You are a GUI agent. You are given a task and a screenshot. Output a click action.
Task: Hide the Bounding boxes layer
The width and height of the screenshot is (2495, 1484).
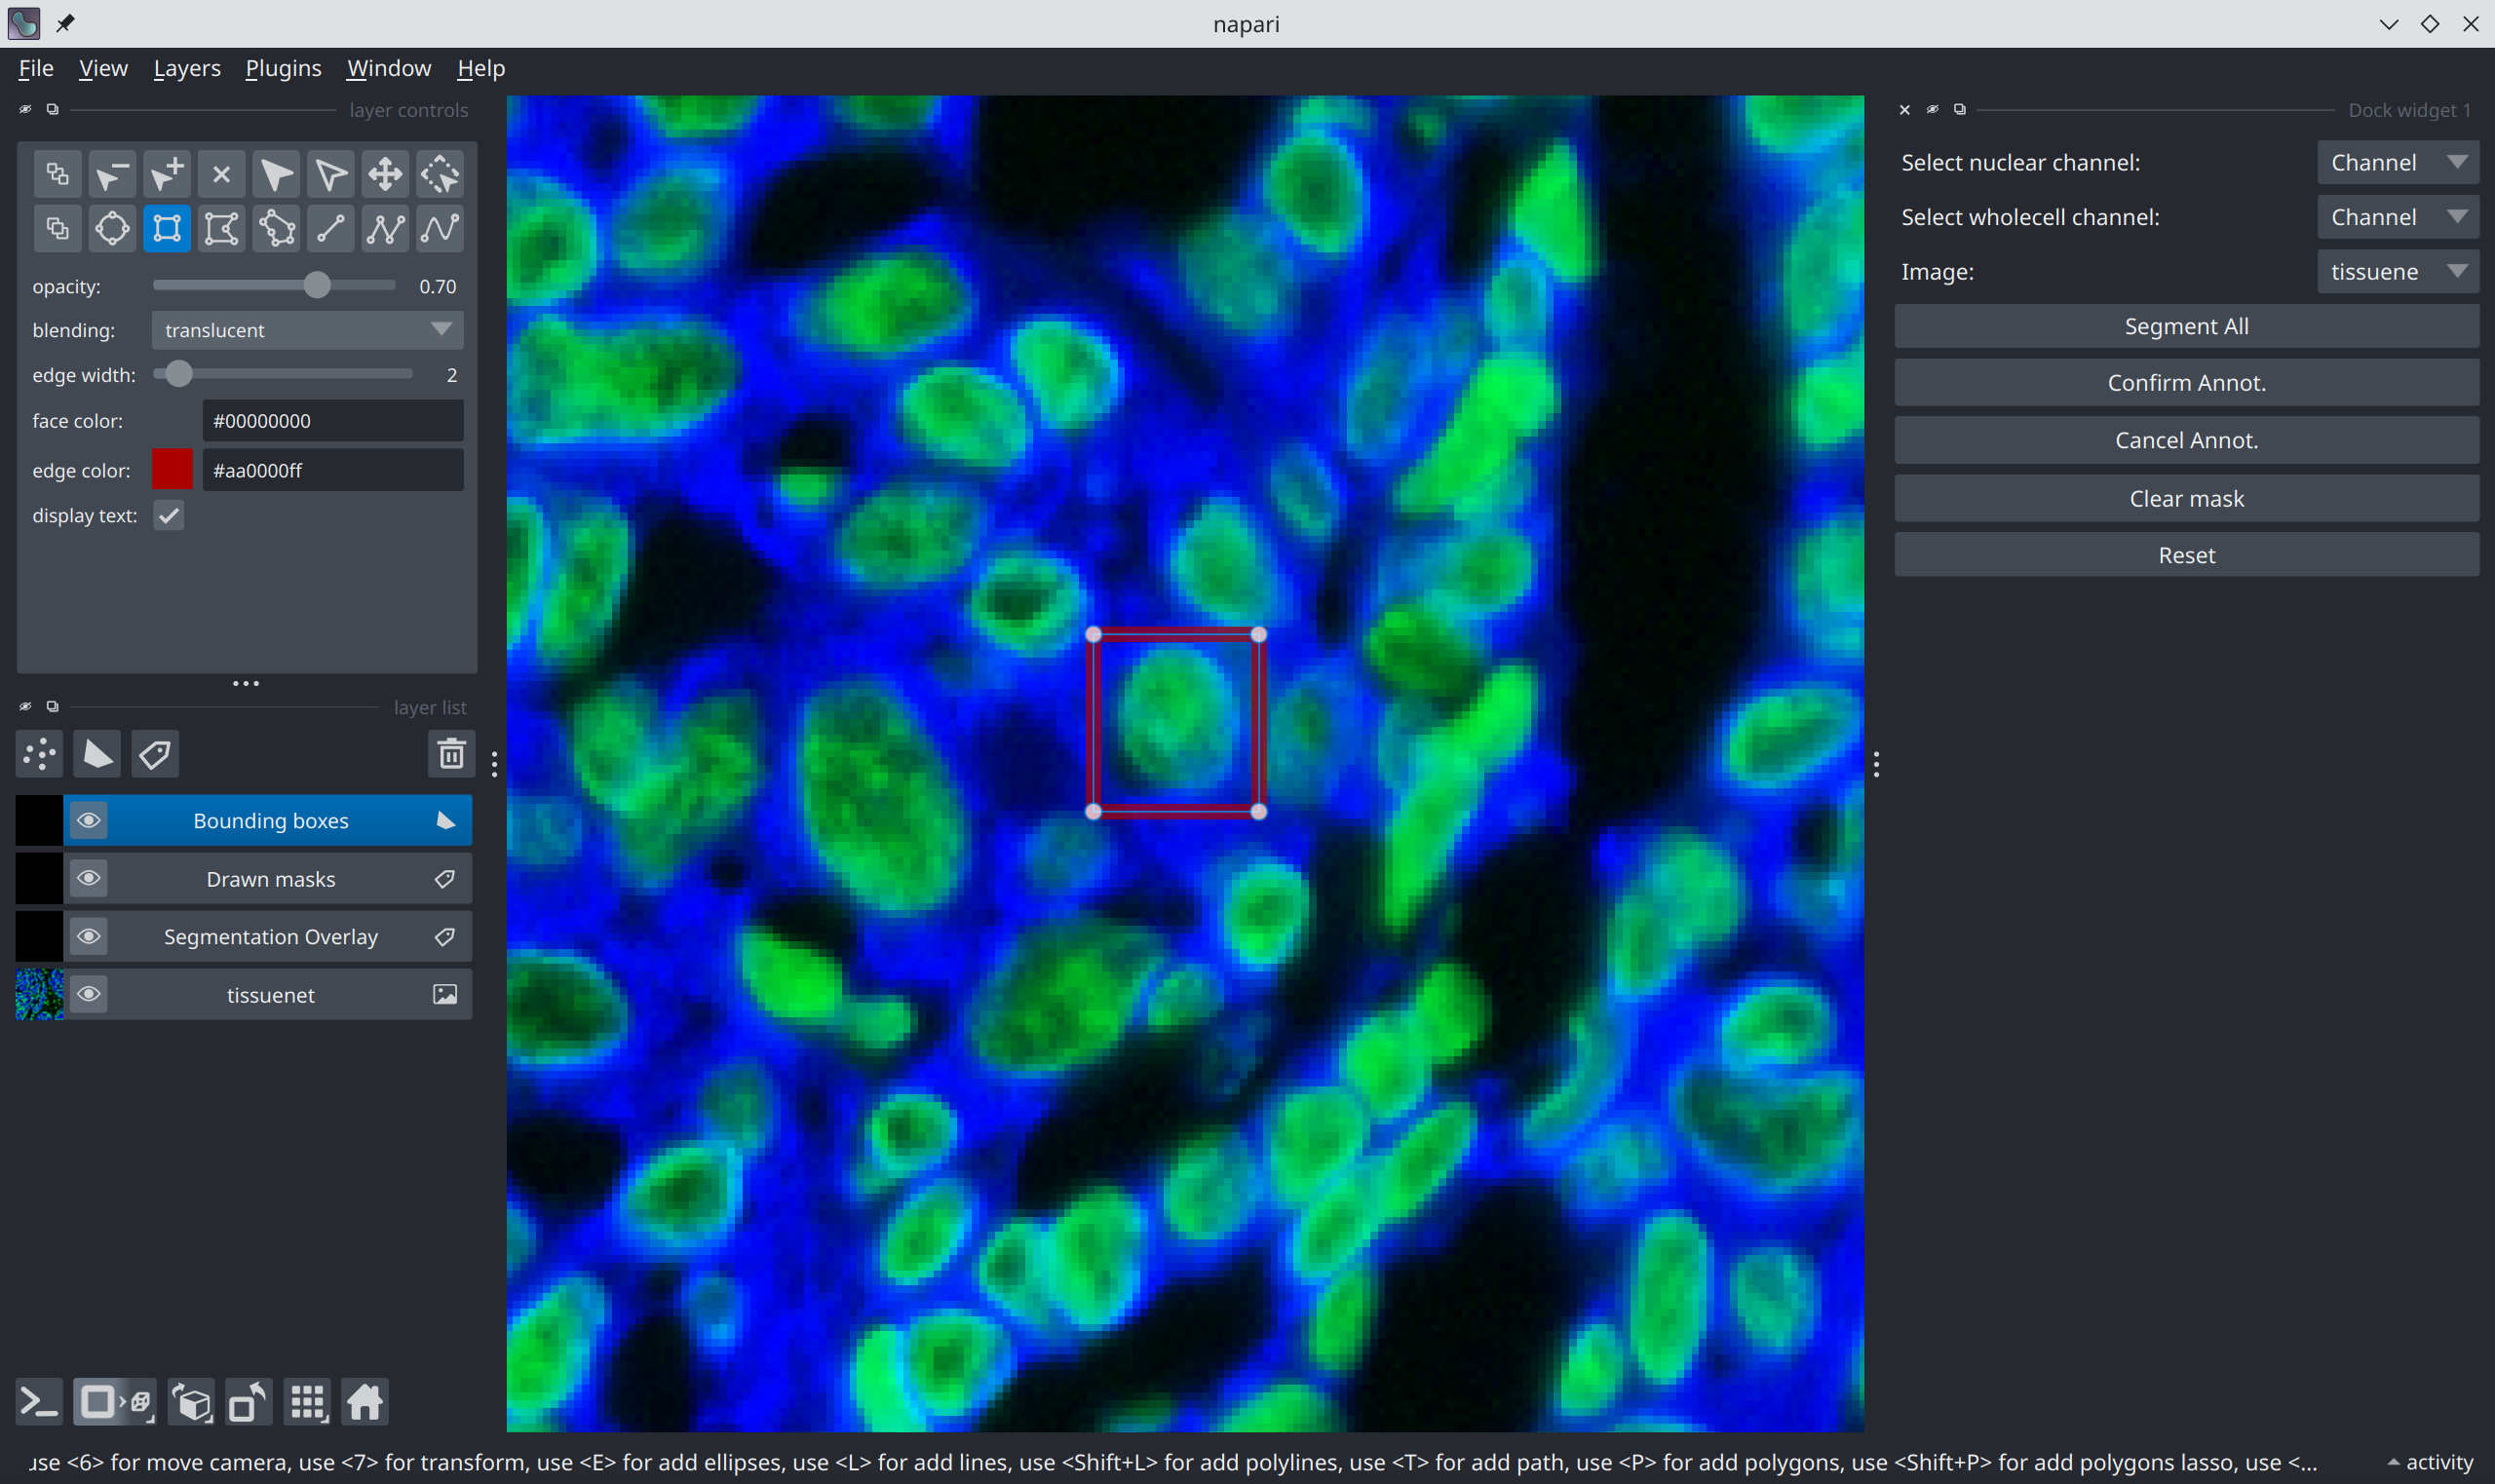(89, 821)
